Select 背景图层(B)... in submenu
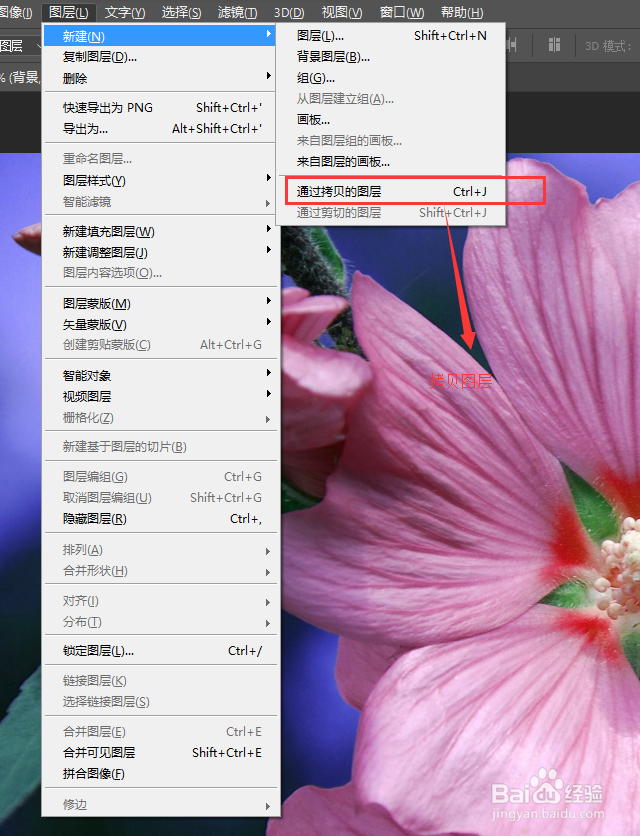This screenshot has height=836, width=640. [390, 57]
